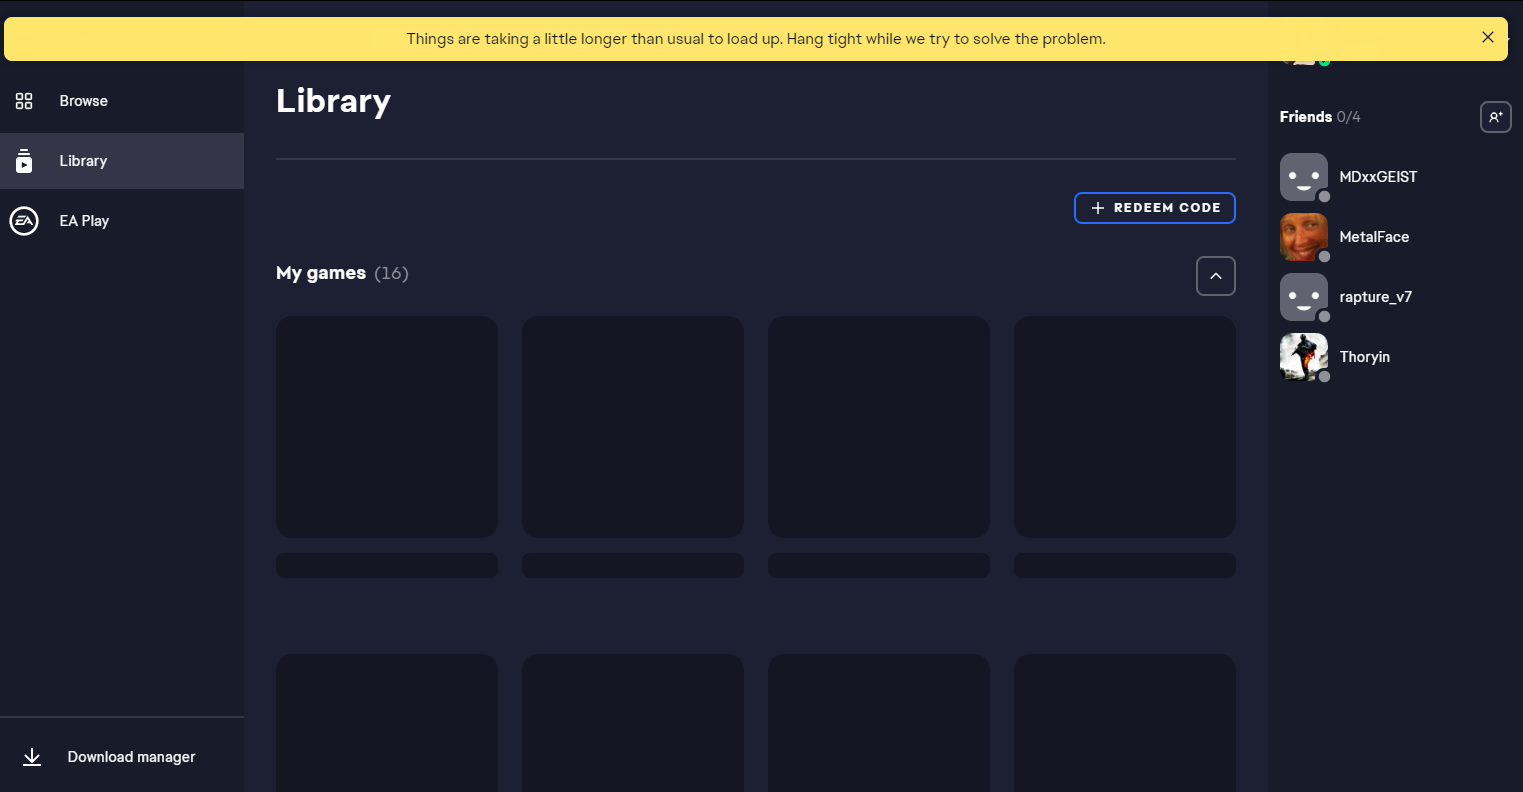Click the Redeem Code button
The width and height of the screenshot is (1523, 792).
point(1154,208)
